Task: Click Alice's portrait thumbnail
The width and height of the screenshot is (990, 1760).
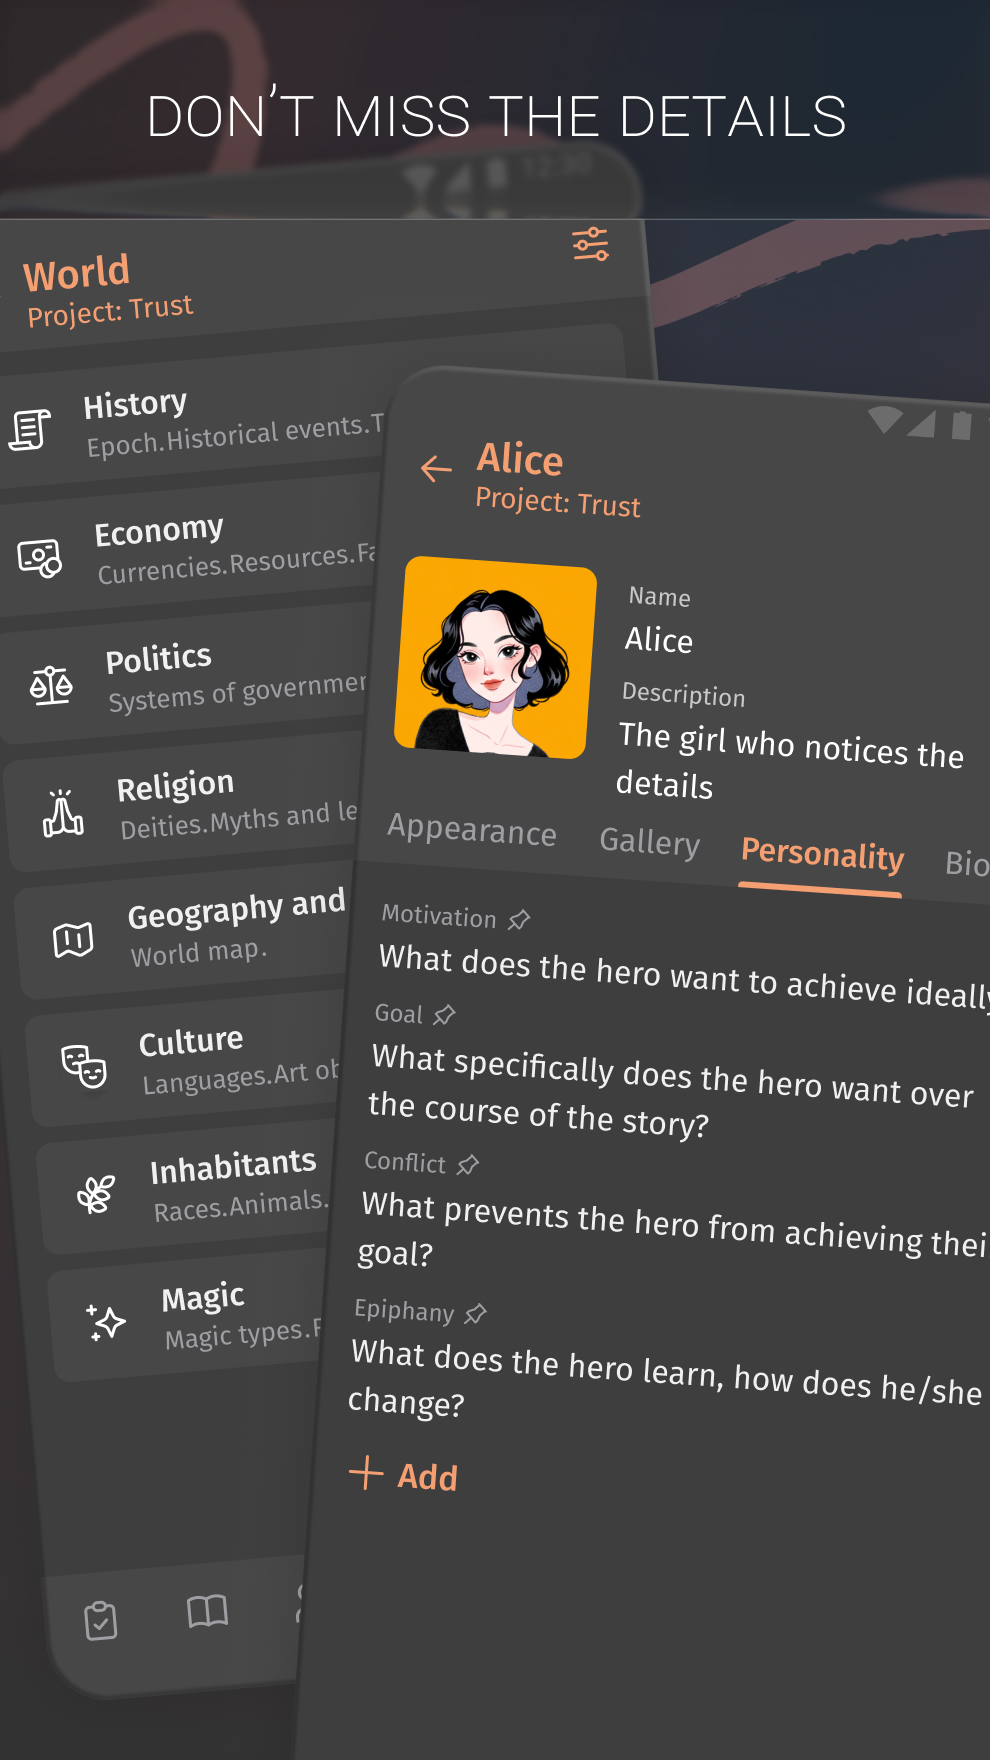Action: point(495,657)
